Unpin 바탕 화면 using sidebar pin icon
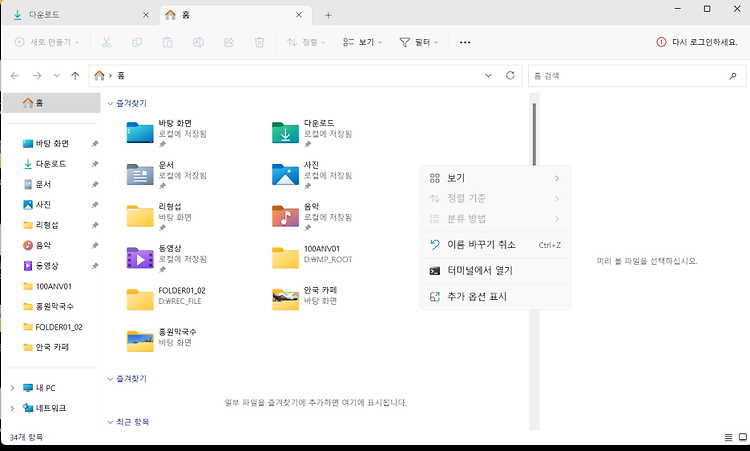Viewport: 750px width, 451px height. click(x=95, y=143)
